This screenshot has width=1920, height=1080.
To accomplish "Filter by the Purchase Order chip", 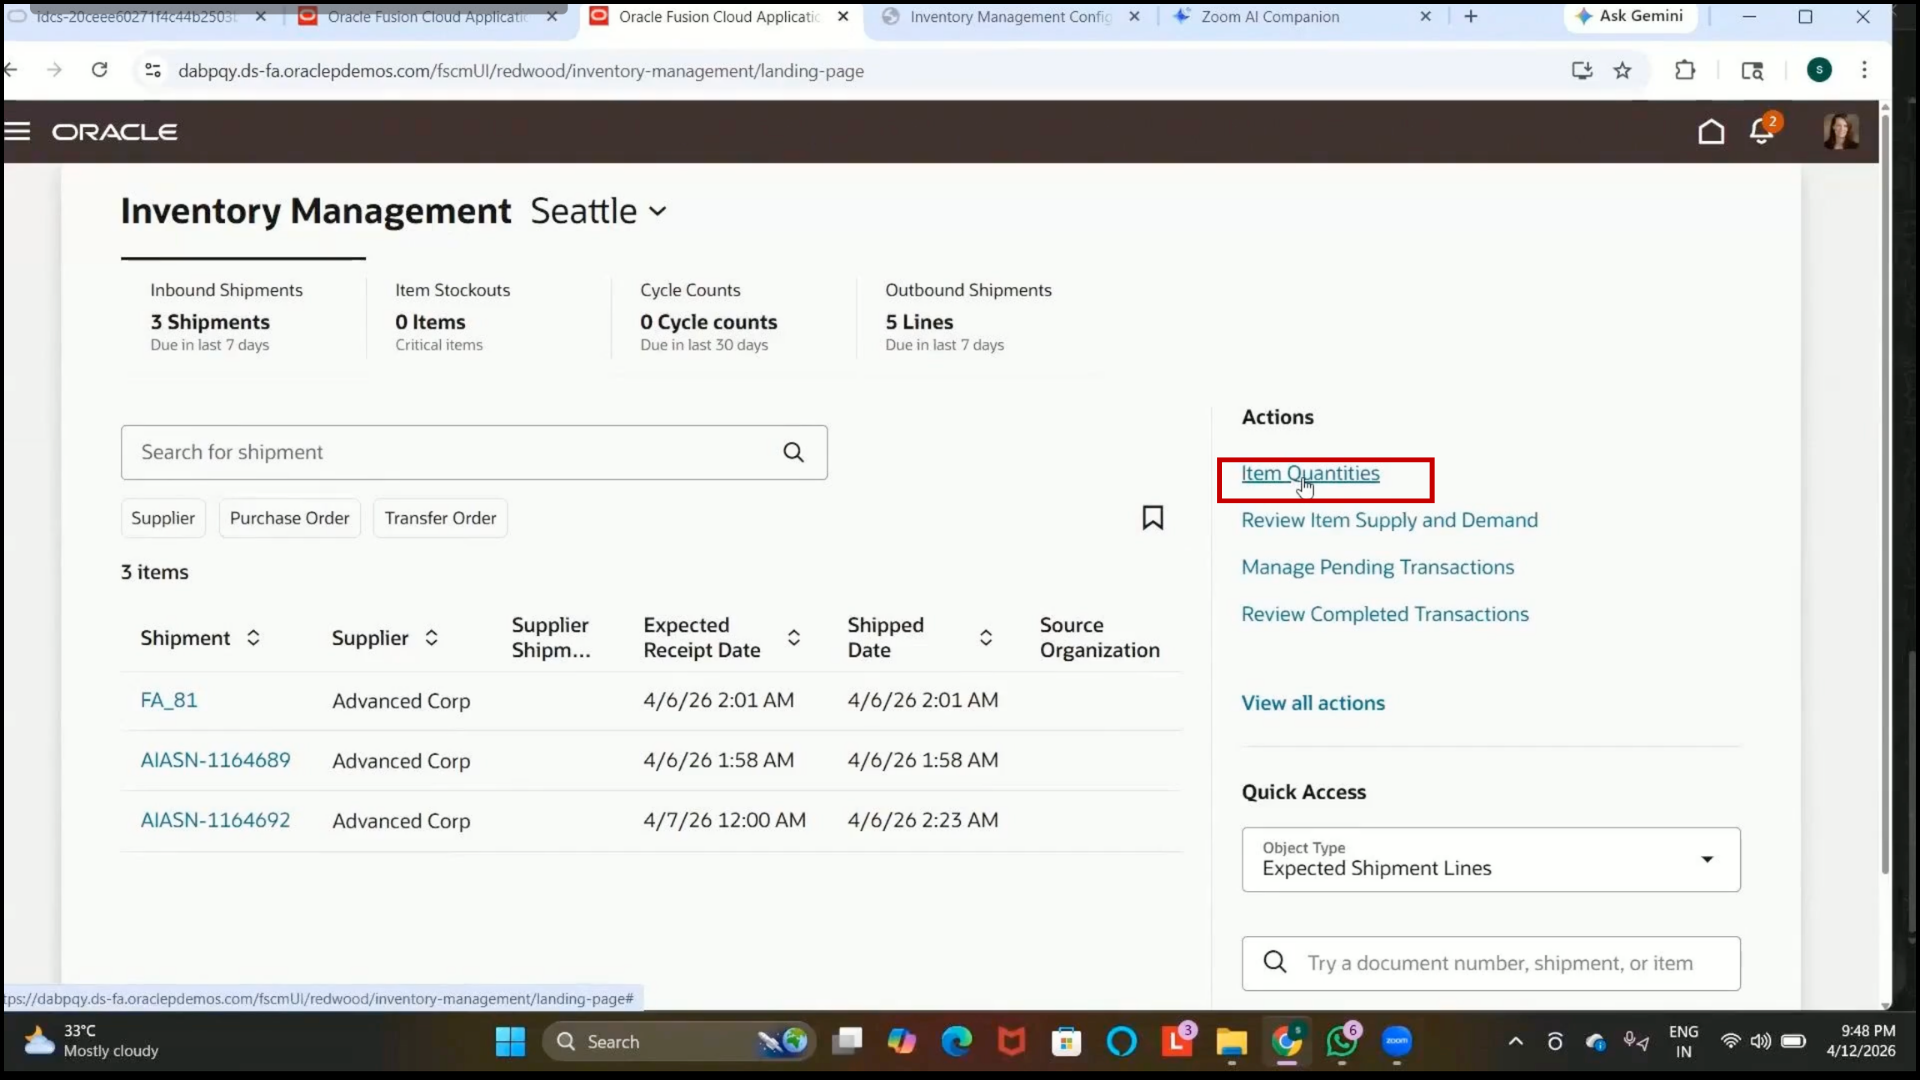I will point(290,518).
